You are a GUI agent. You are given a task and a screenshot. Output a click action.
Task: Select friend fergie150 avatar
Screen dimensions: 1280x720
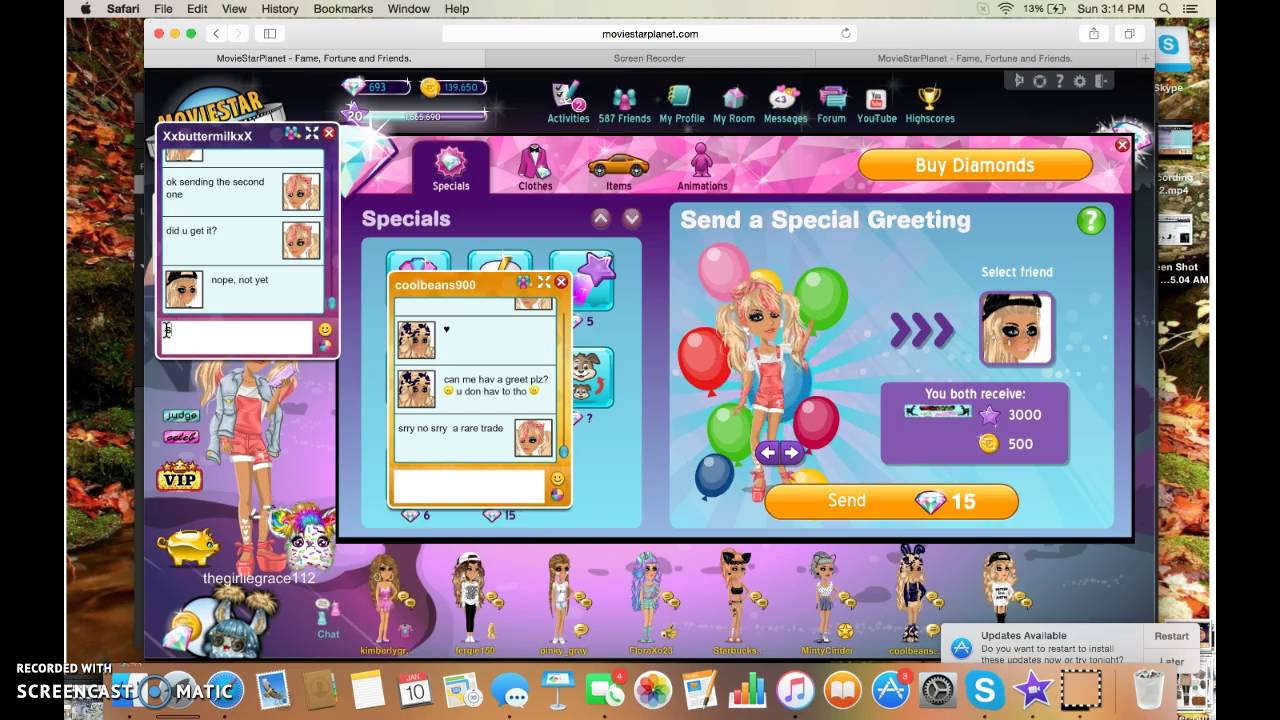(x=468, y=598)
